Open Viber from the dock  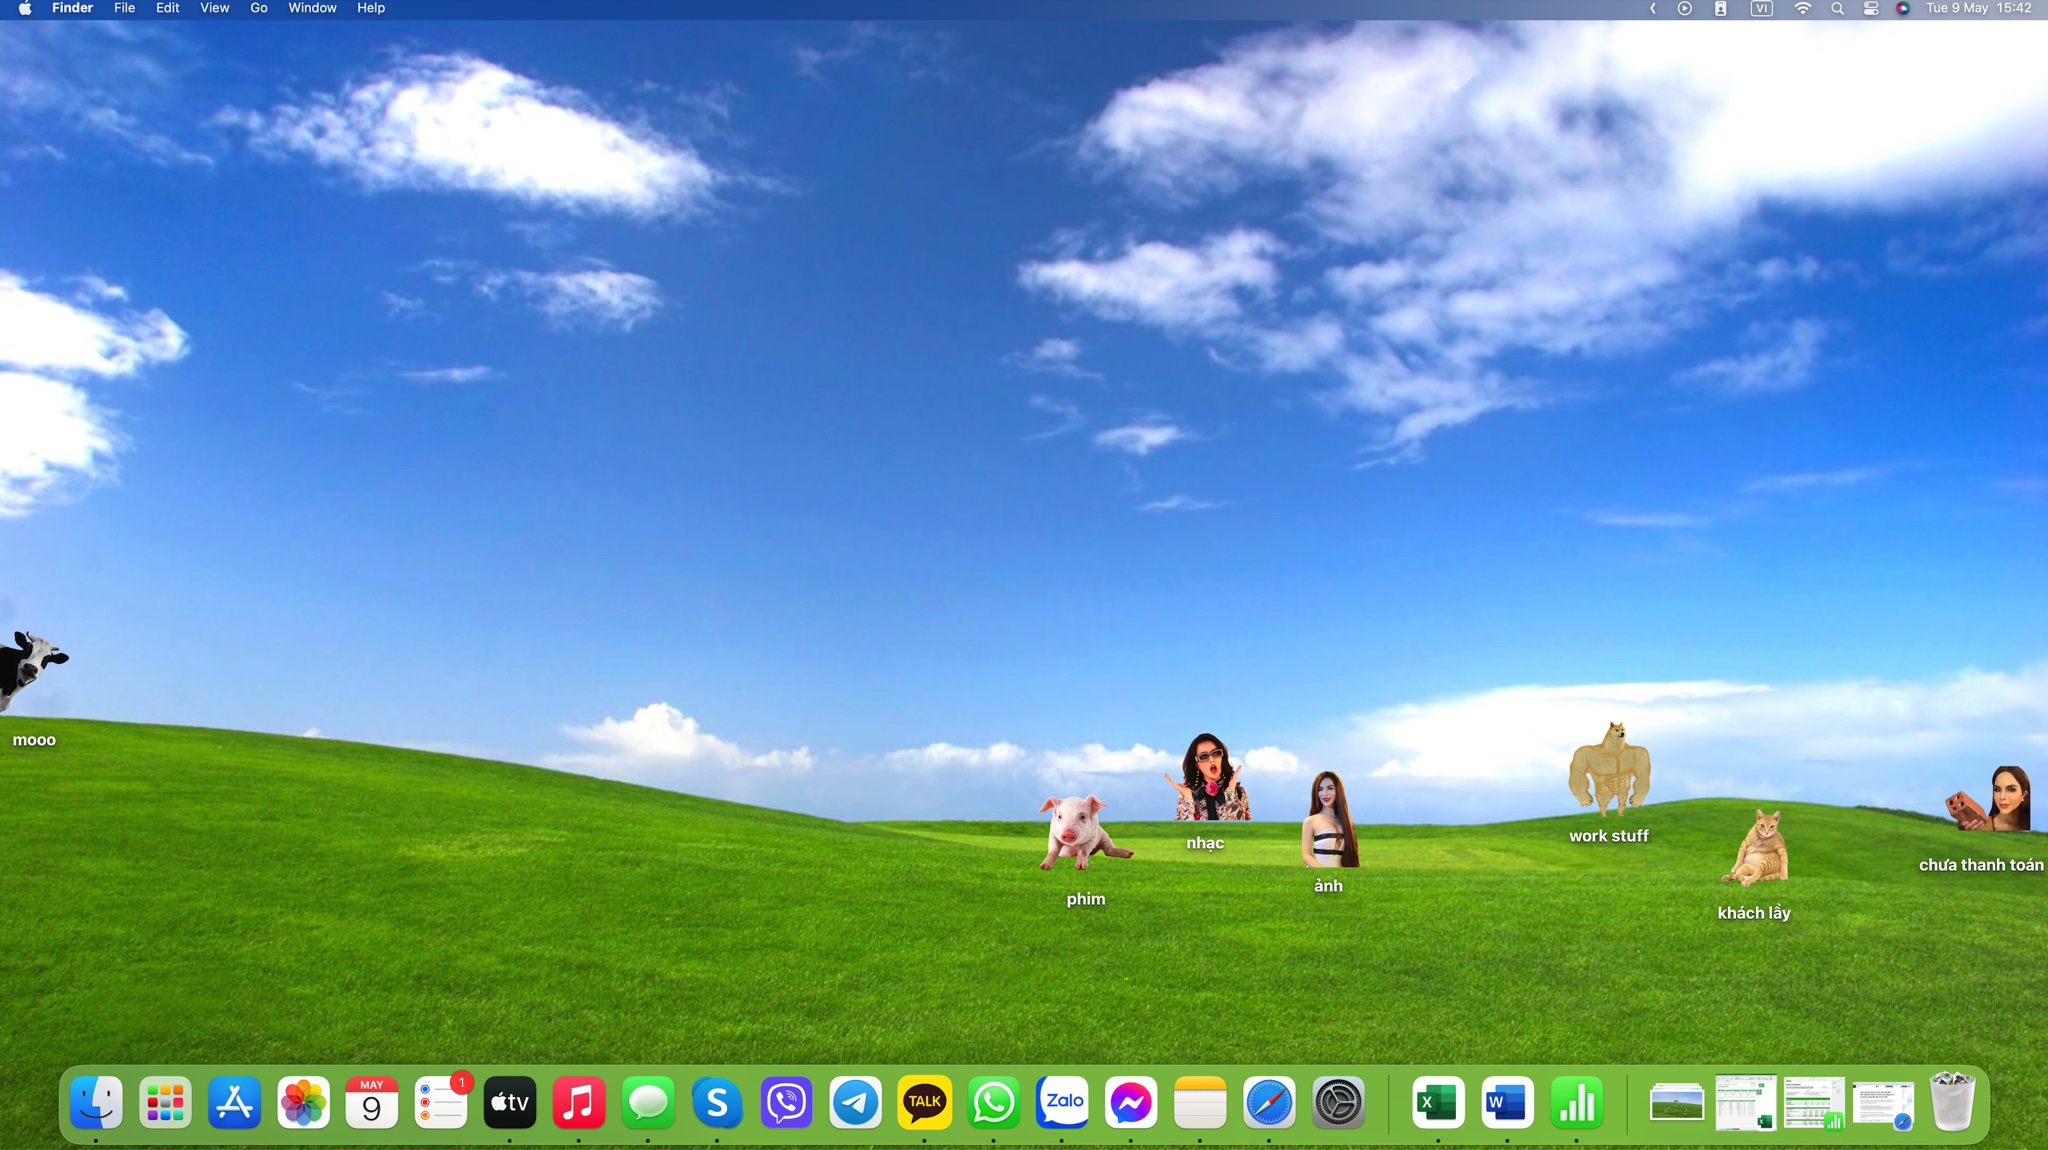click(x=786, y=1103)
